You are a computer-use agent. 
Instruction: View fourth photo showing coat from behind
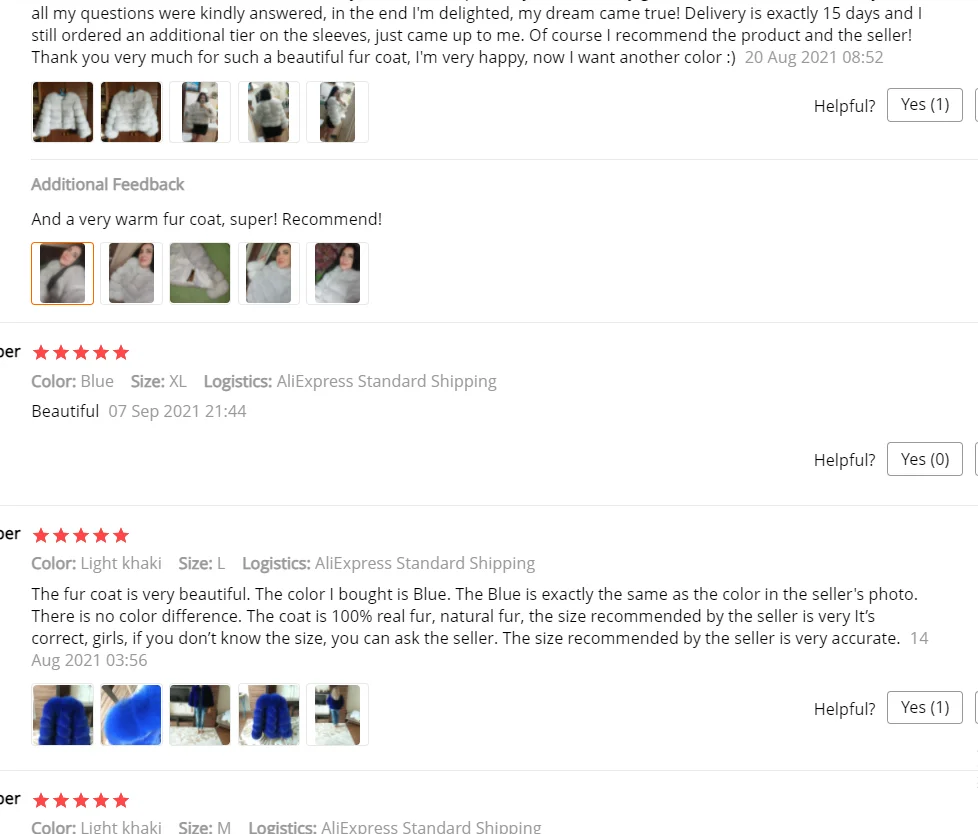(x=268, y=112)
